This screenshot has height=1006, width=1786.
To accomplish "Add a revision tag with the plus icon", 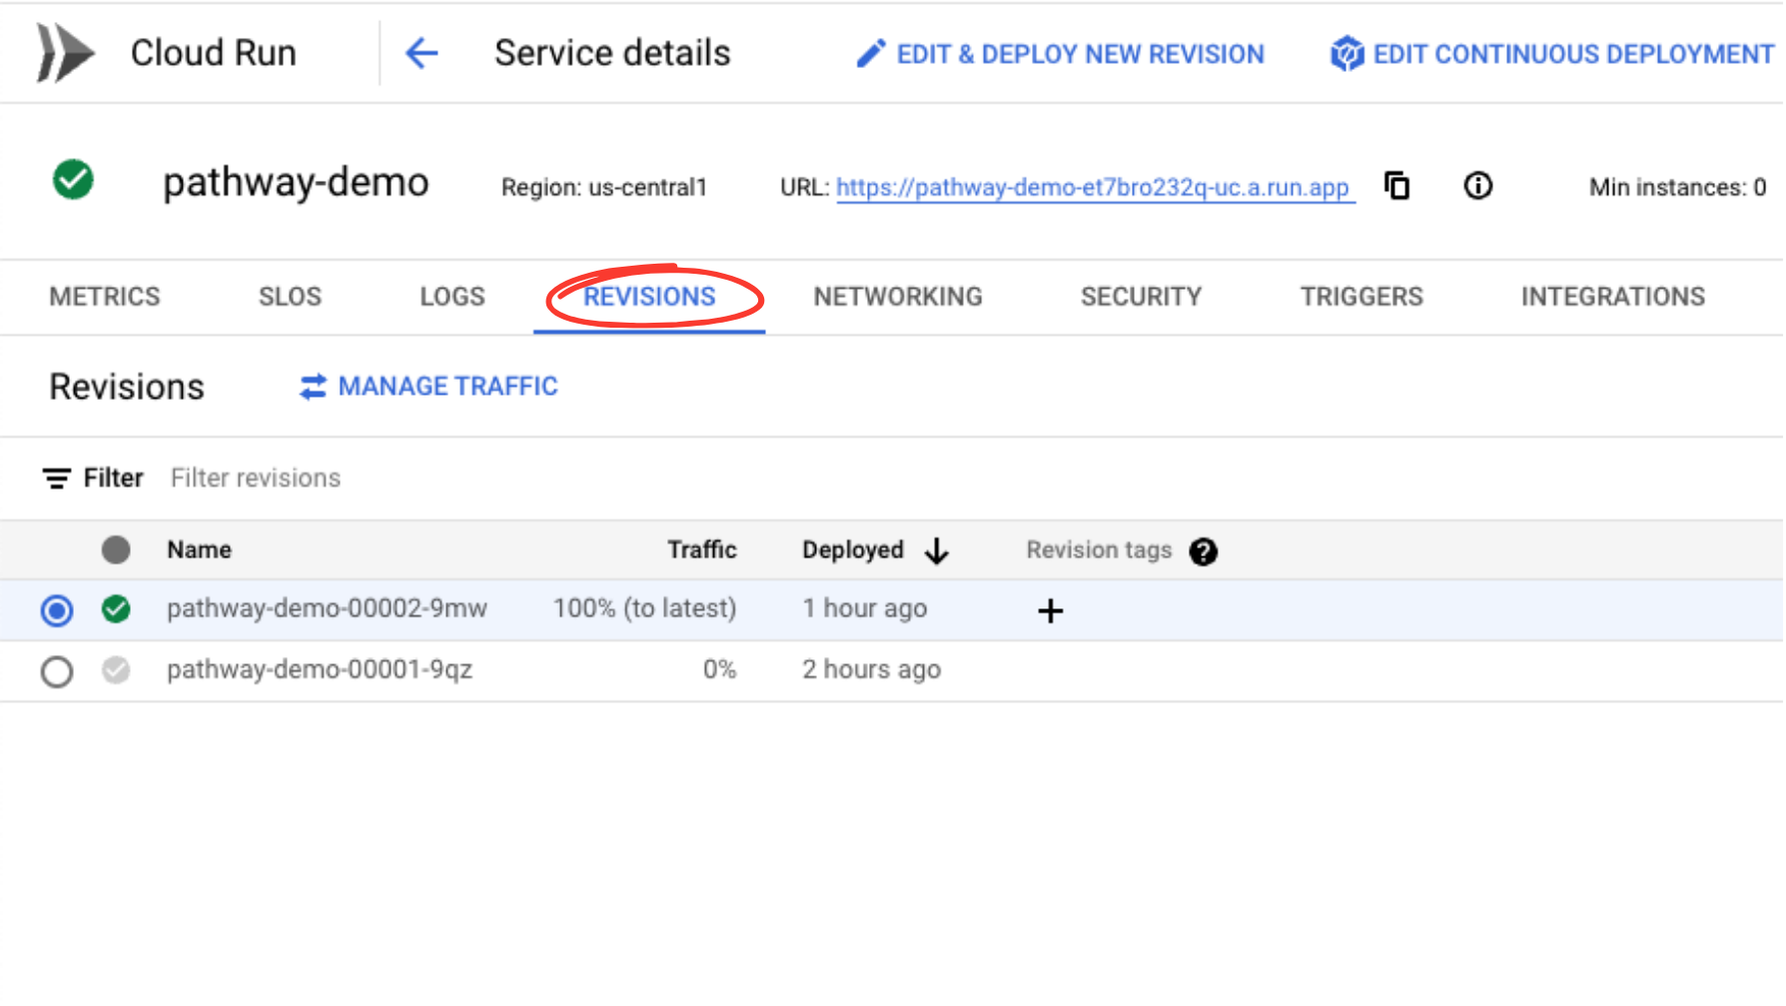I will [1050, 611].
